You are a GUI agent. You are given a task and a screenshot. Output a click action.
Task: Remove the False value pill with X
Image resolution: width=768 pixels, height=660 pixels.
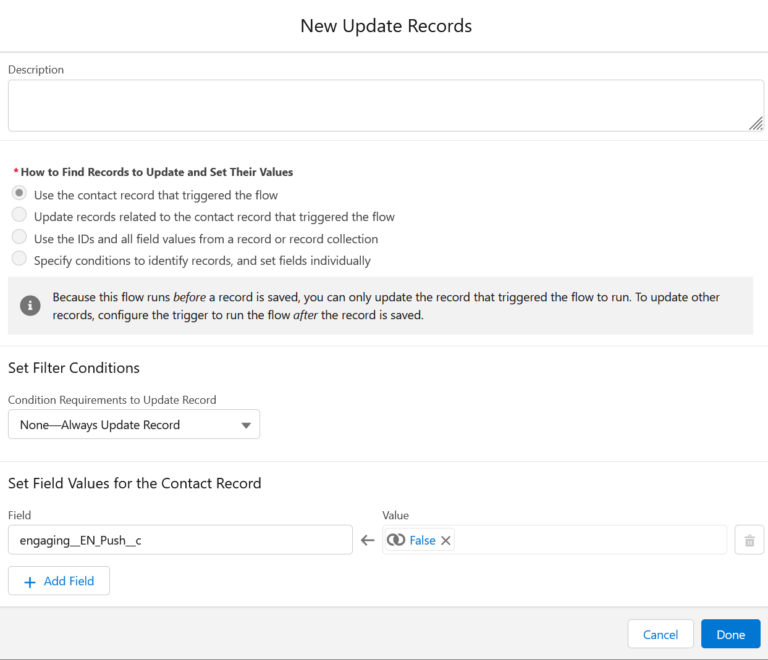pyautogui.click(x=446, y=540)
